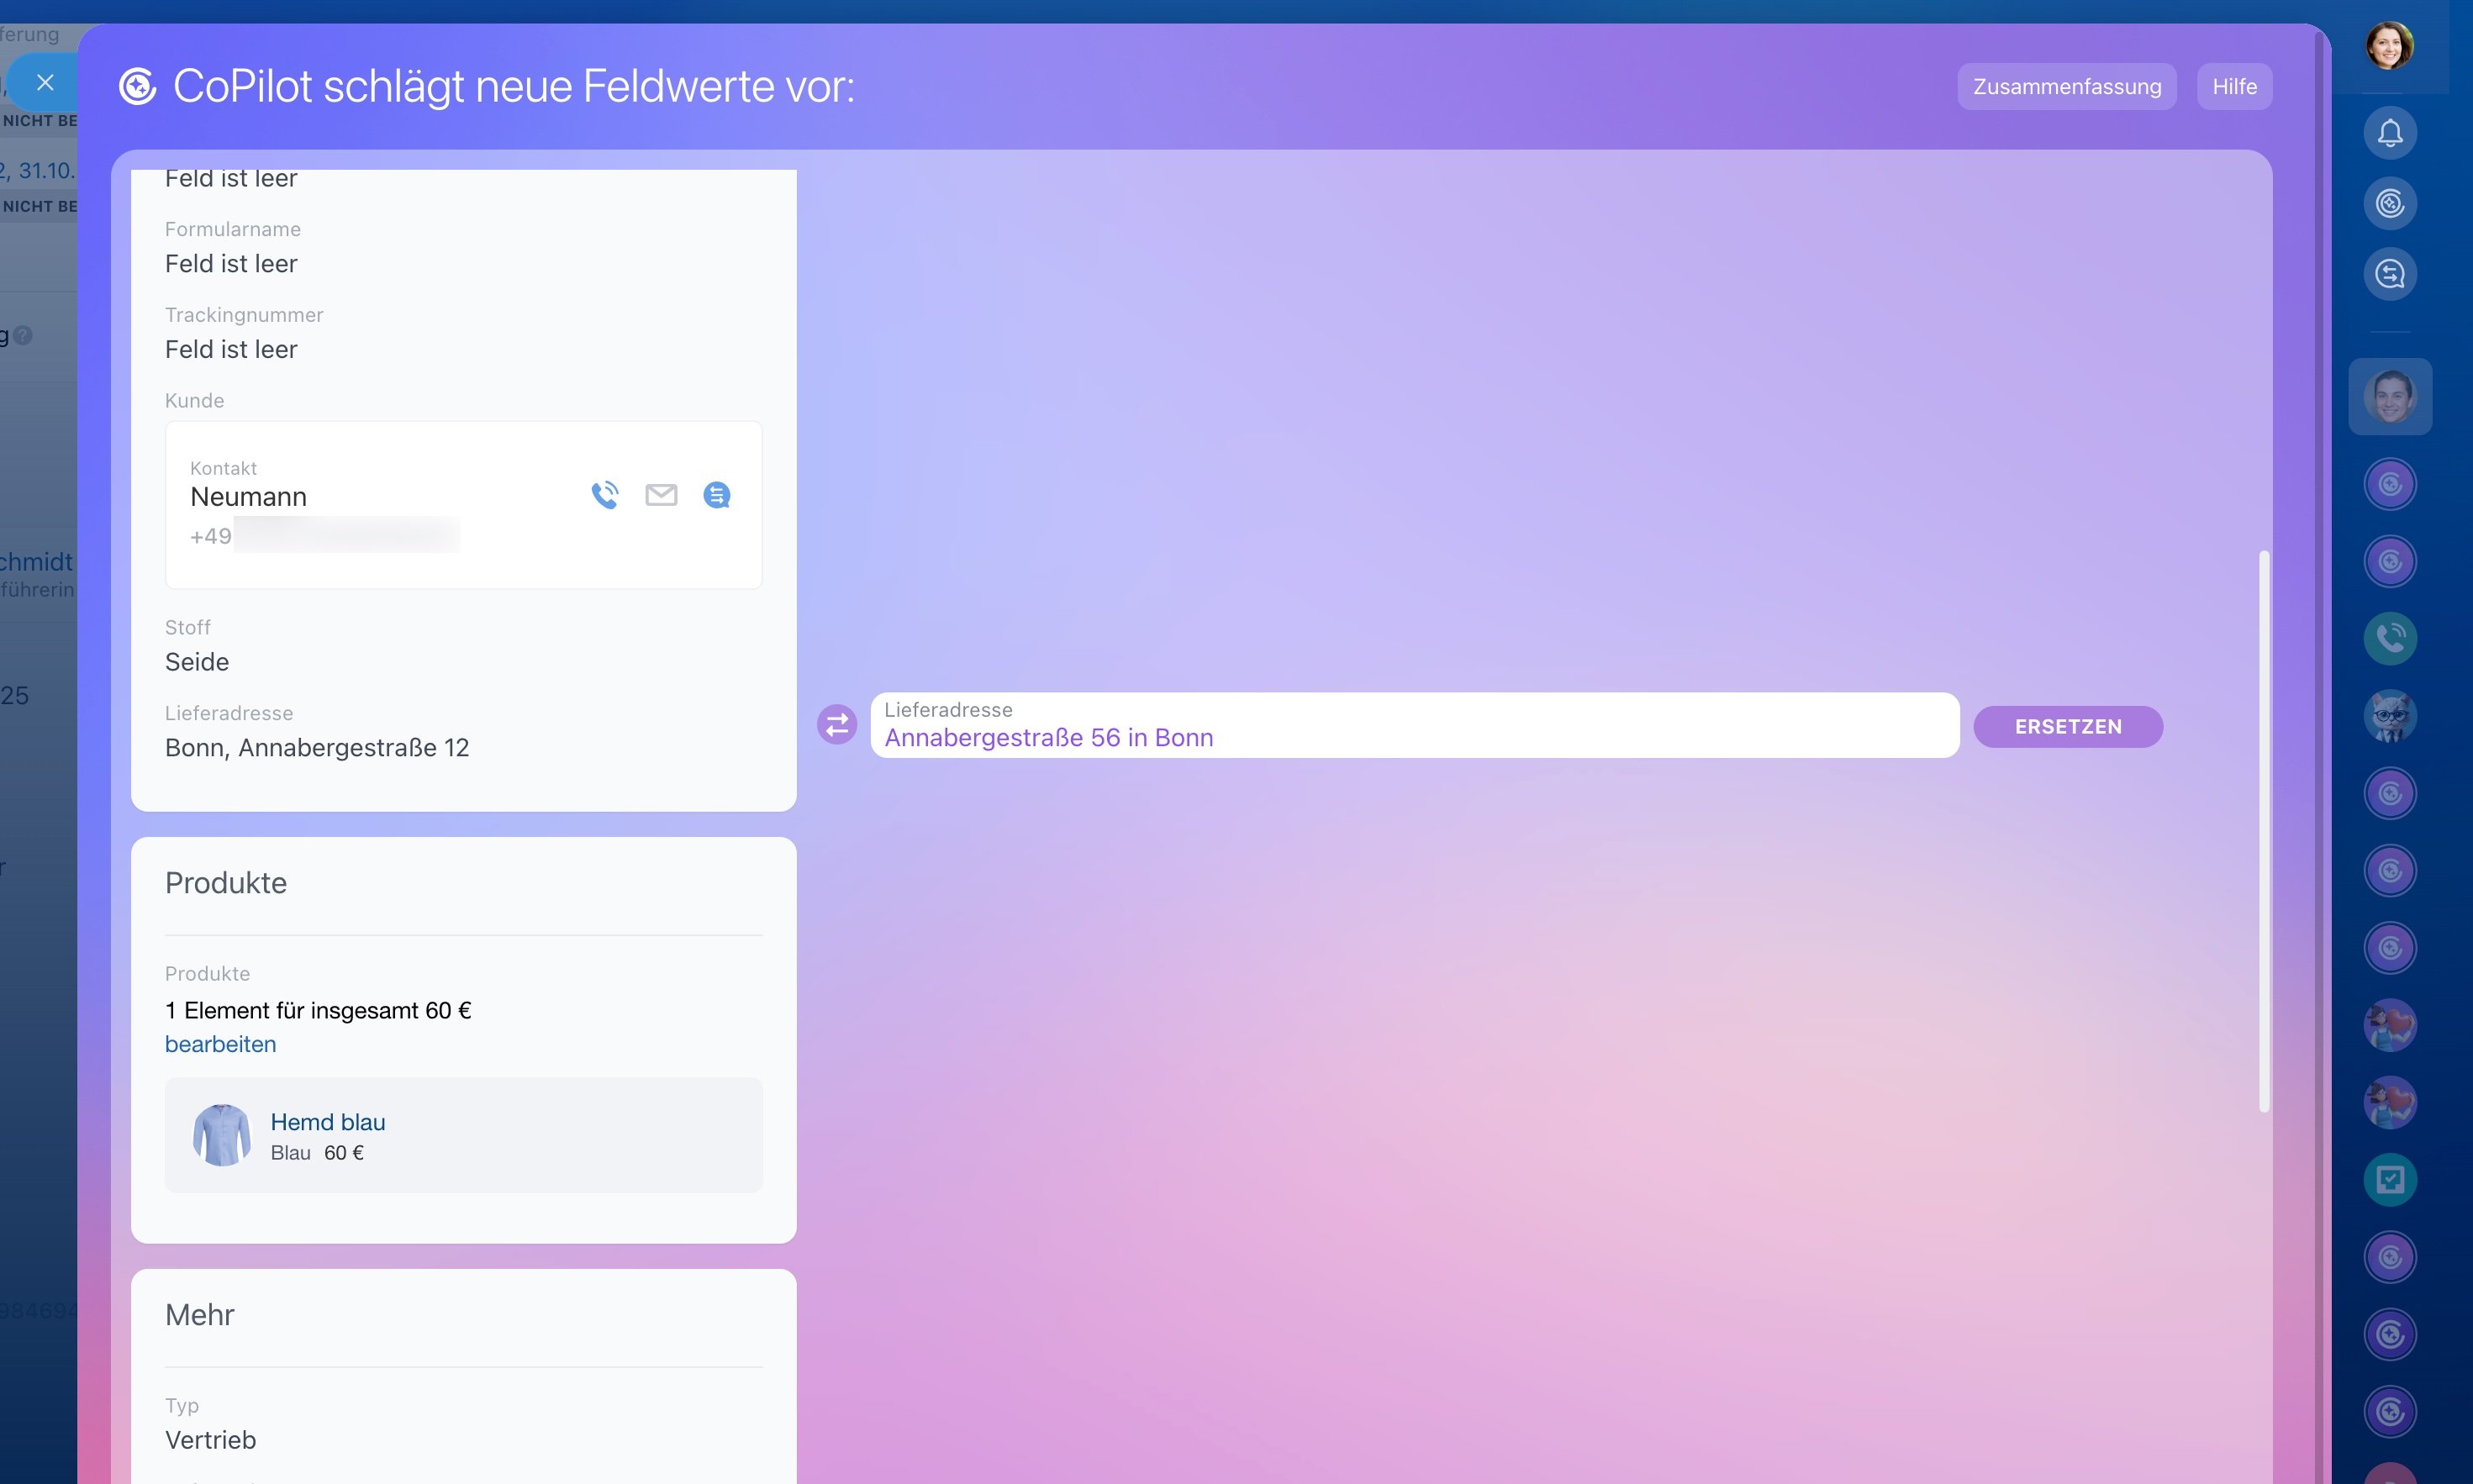Open the Hemd blau product link

click(x=327, y=1122)
